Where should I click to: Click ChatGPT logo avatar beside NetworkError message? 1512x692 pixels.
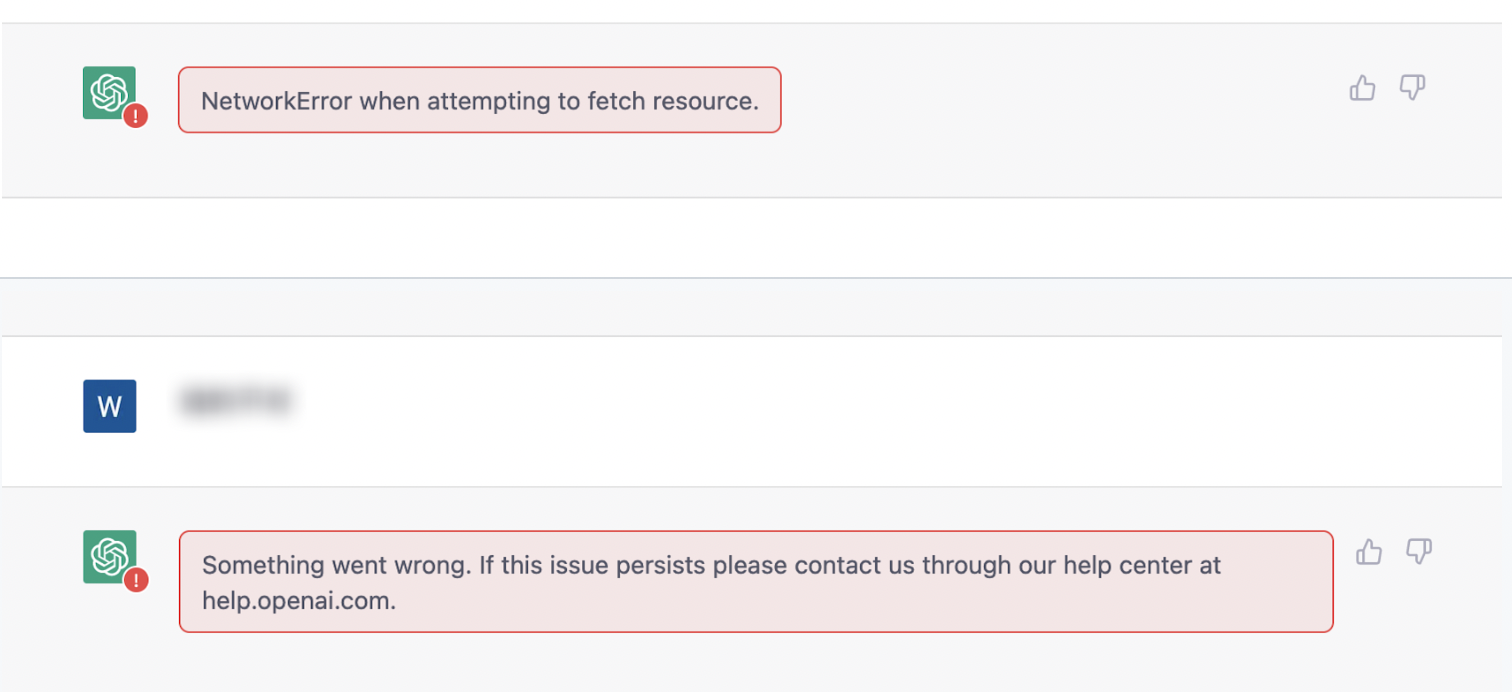(109, 93)
